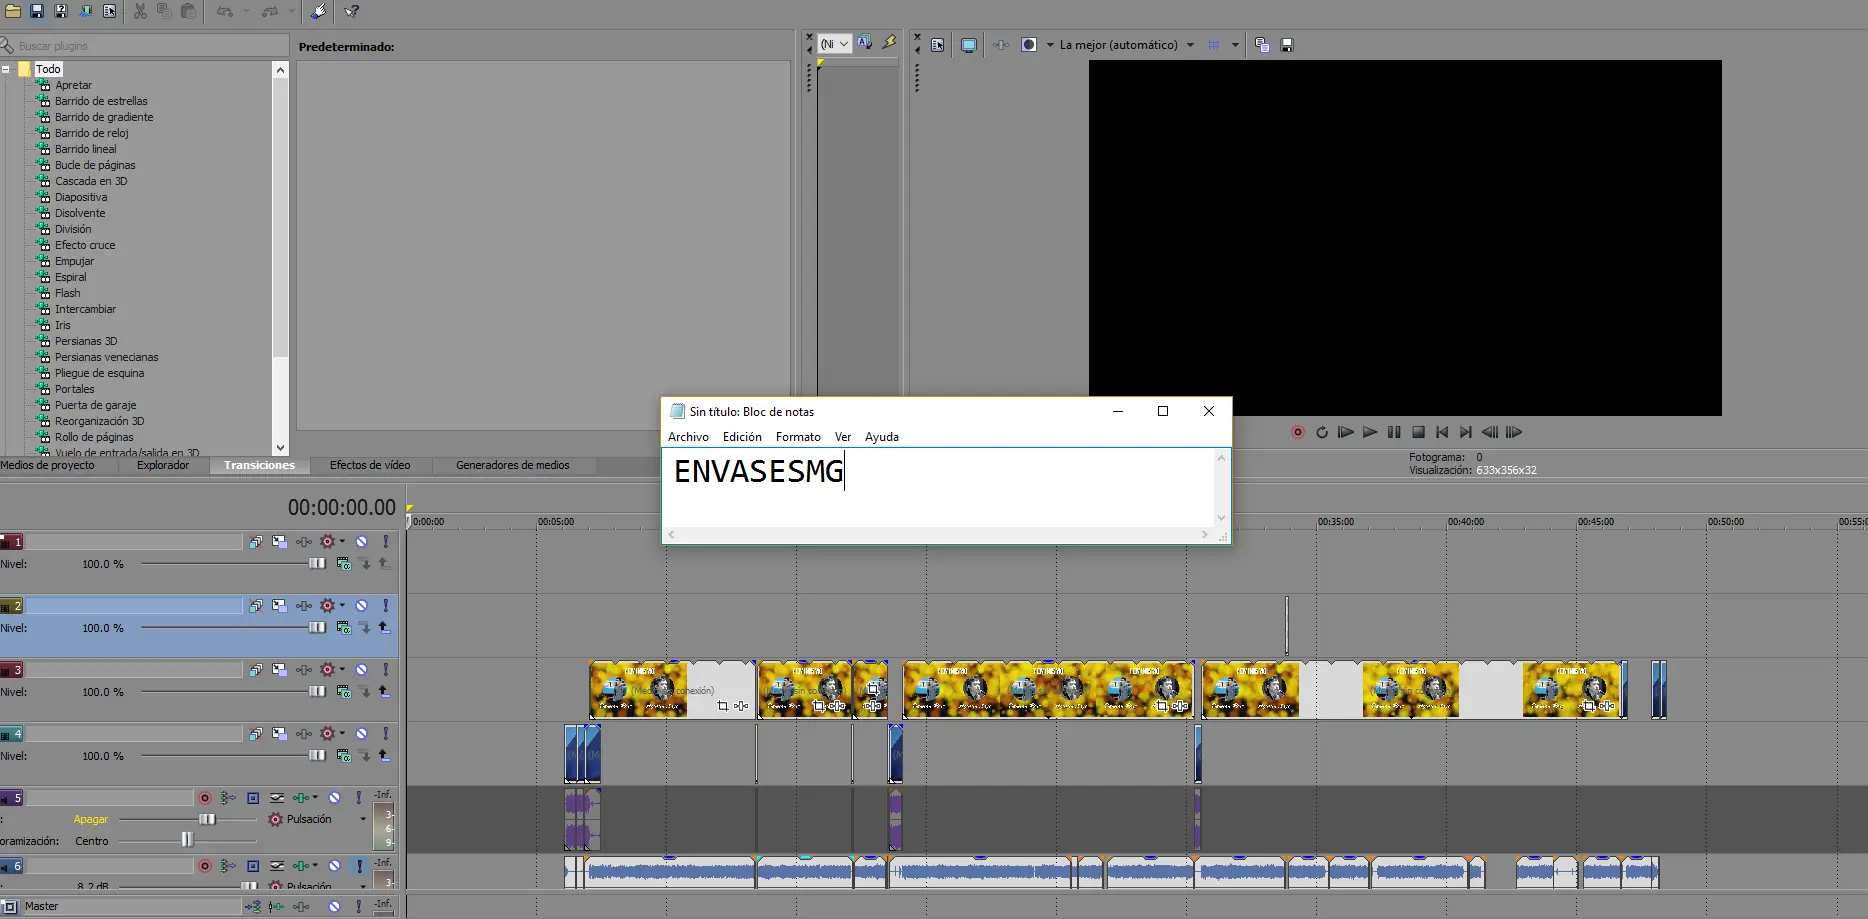Click compositing mode icon on track 2
1868x919 pixels.
click(343, 628)
